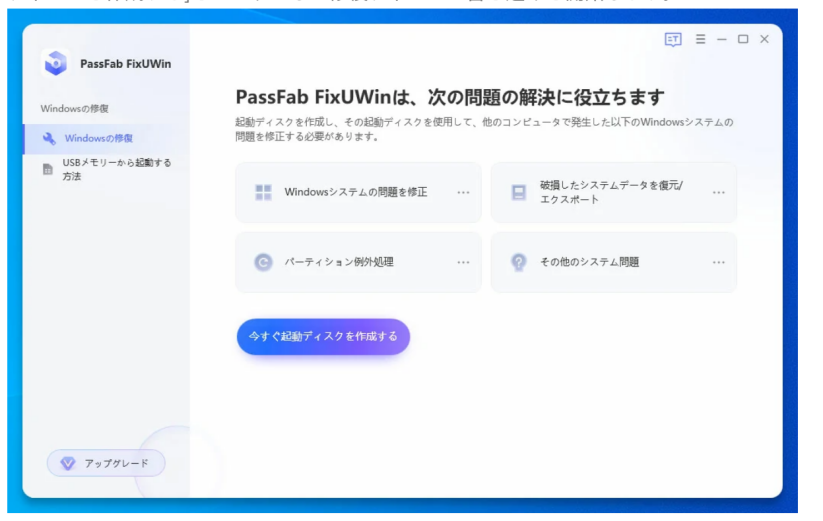Open the その他のシステム問題 card

(614, 262)
